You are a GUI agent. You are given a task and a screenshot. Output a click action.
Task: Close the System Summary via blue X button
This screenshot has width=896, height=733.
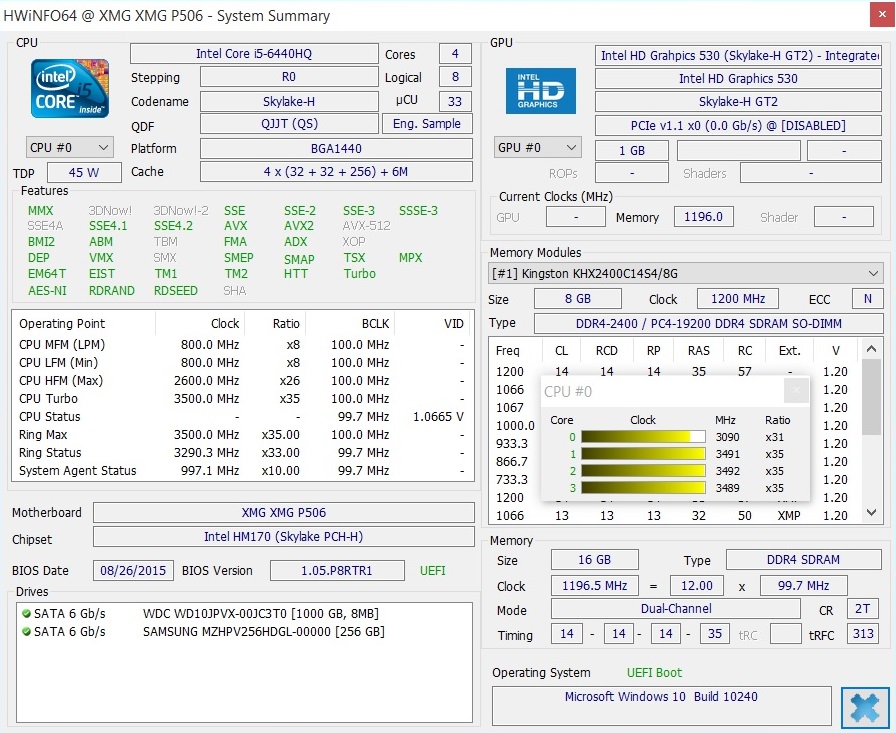coord(865,708)
